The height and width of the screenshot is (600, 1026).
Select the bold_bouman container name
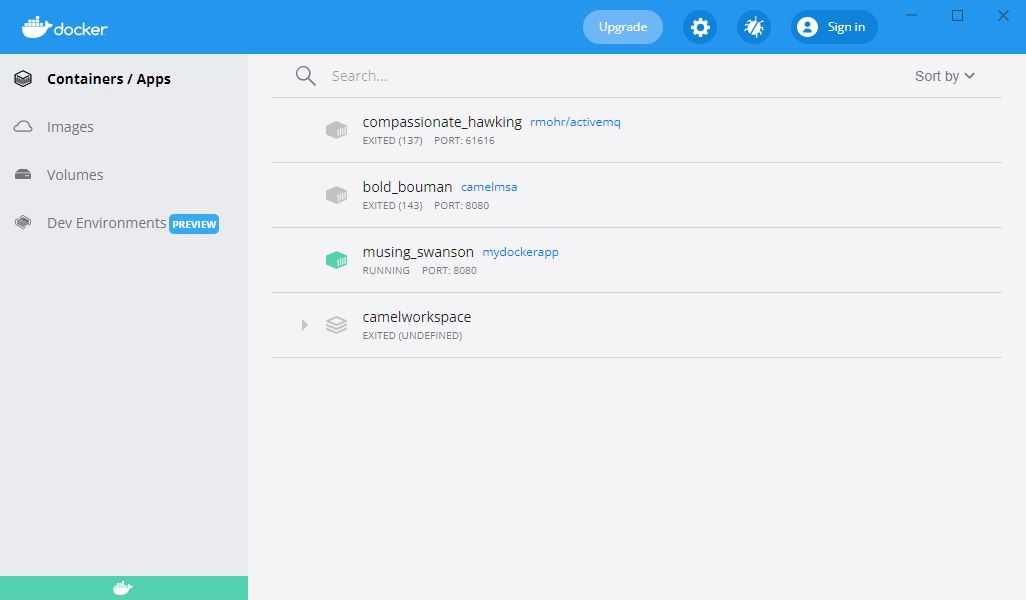click(407, 187)
